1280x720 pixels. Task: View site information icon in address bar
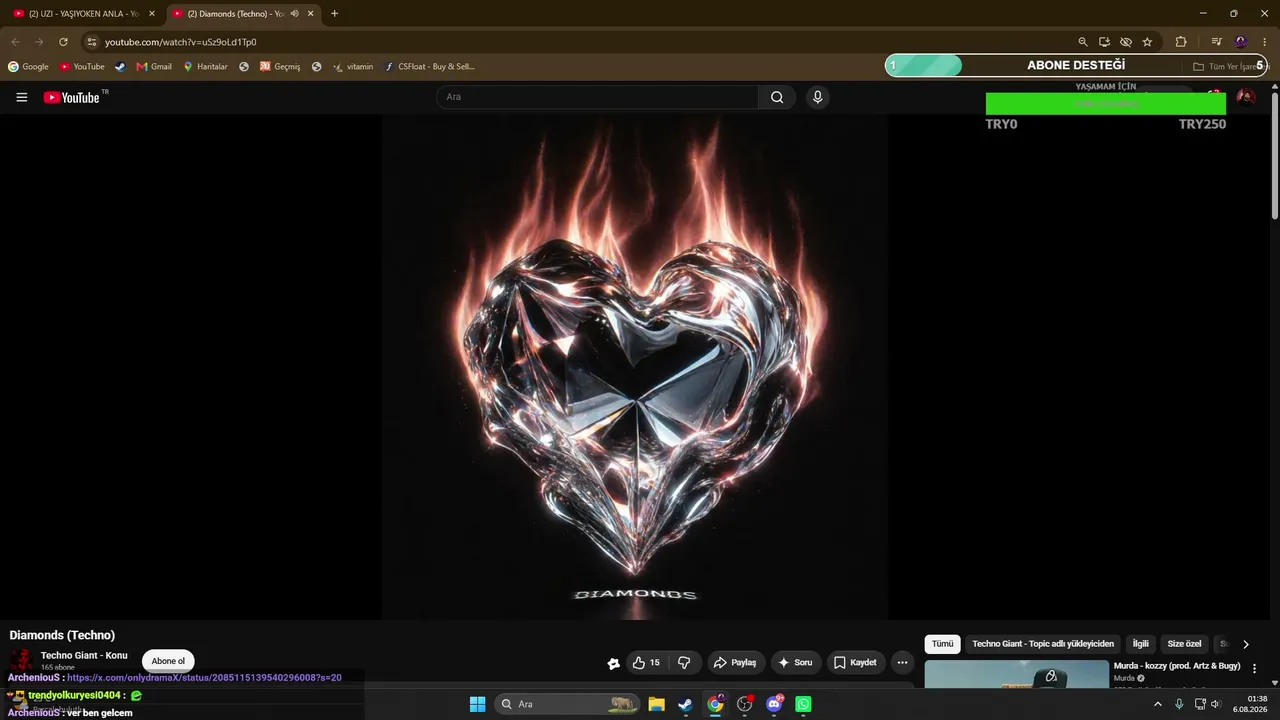91,42
